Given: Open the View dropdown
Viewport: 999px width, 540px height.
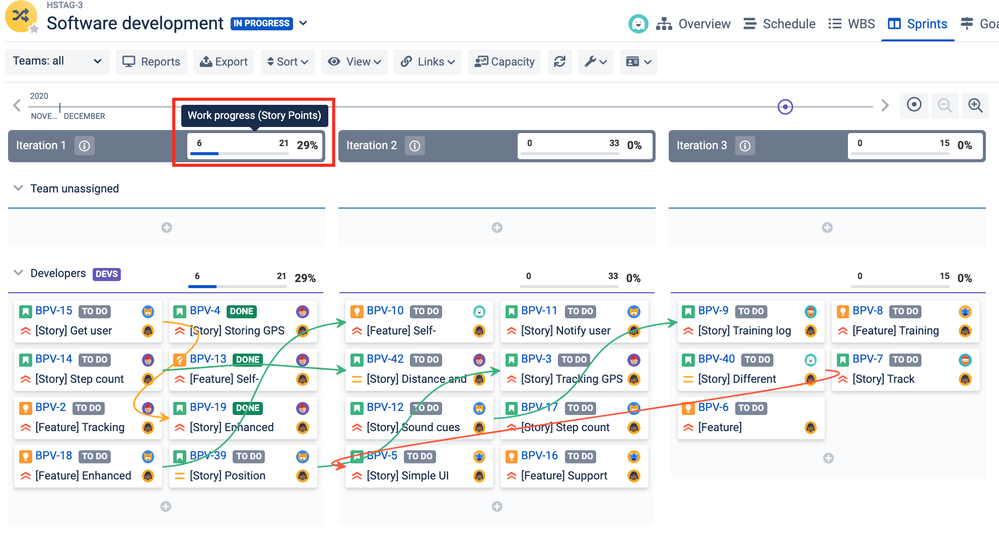Looking at the screenshot, I should 354,62.
